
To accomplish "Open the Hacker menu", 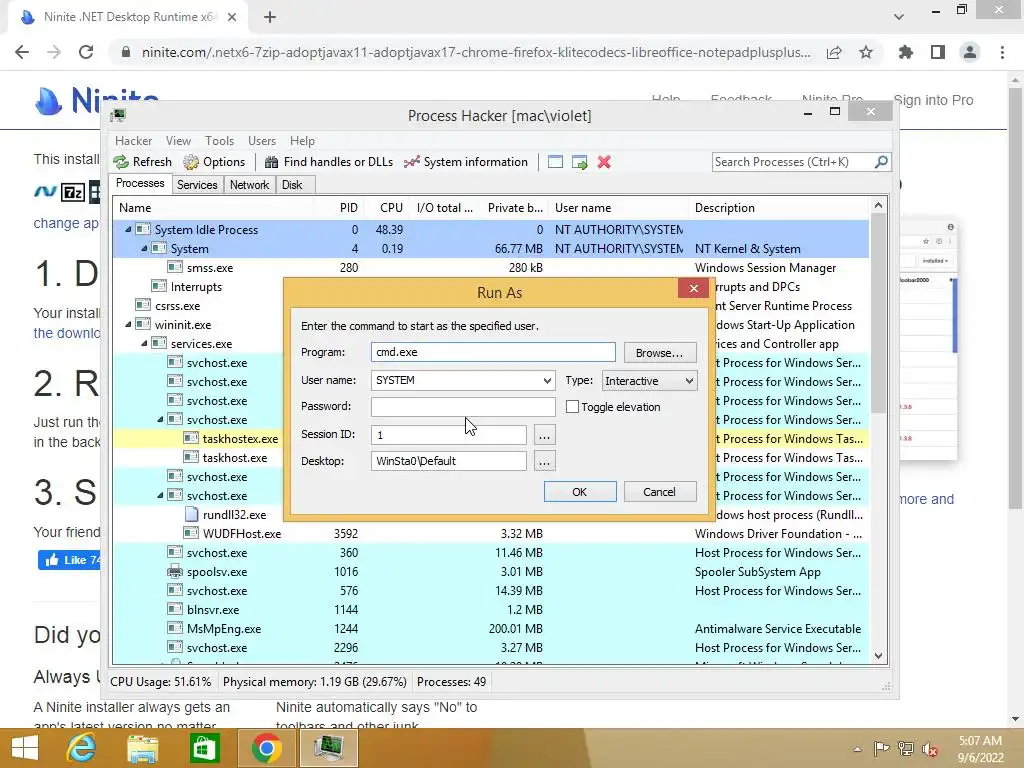I will click(x=133, y=140).
